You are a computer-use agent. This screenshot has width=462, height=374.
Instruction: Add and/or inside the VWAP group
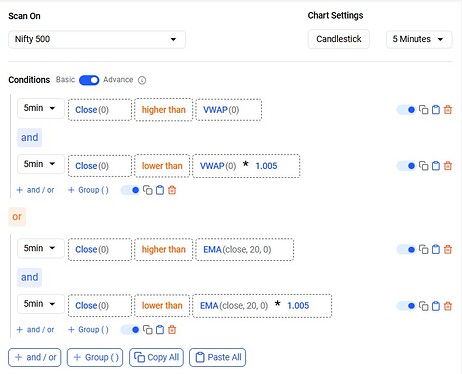[x=35, y=190]
